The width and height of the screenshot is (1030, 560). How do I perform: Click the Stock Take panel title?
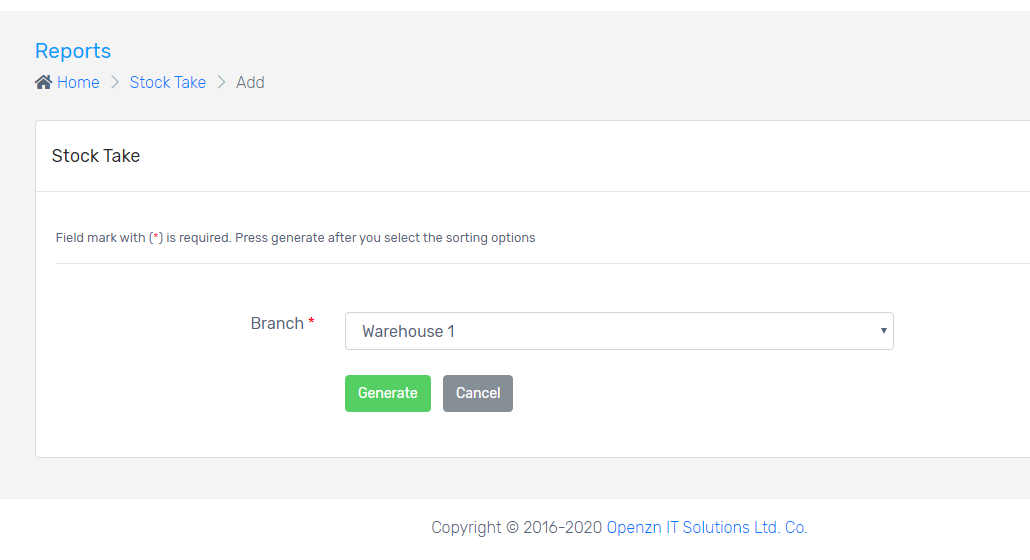click(x=96, y=156)
